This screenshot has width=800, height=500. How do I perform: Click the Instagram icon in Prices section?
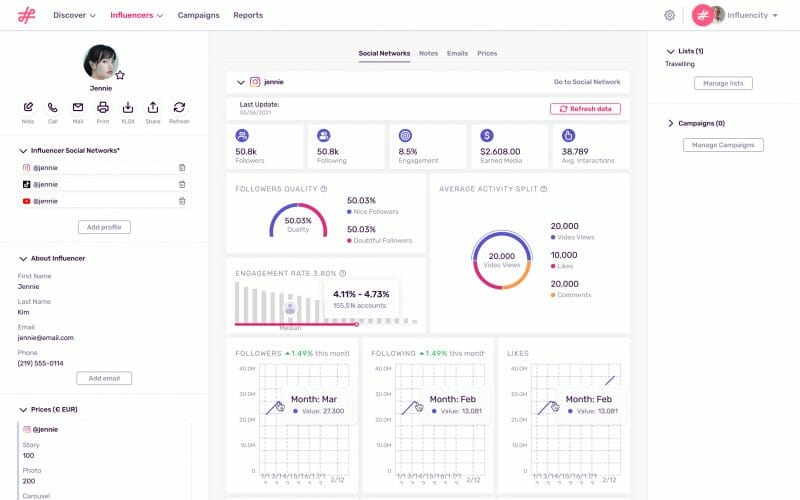pos(27,429)
